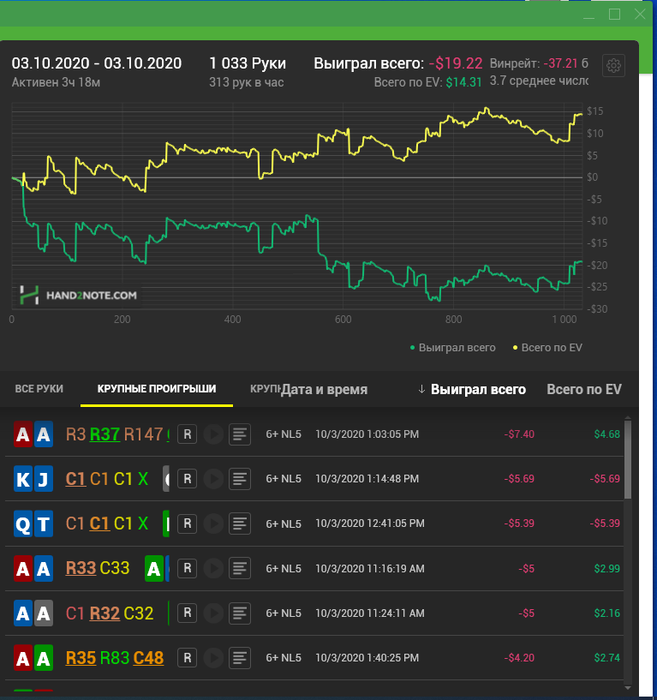Image resolution: width=657 pixels, height=700 pixels.
Task: Select the KJ hole cards
Action: pos(33,479)
